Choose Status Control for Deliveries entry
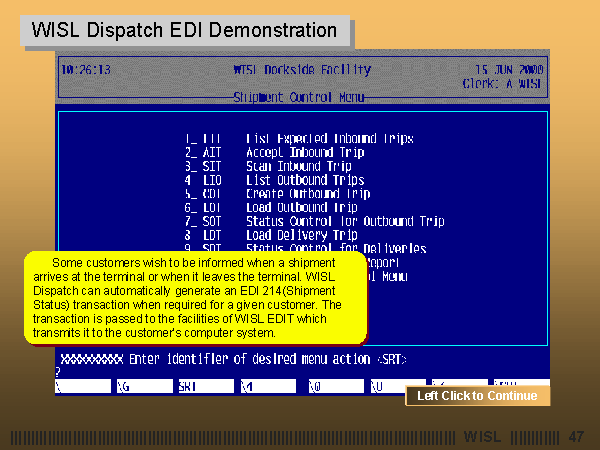This screenshot has height=450, width=600. point(335,248)
